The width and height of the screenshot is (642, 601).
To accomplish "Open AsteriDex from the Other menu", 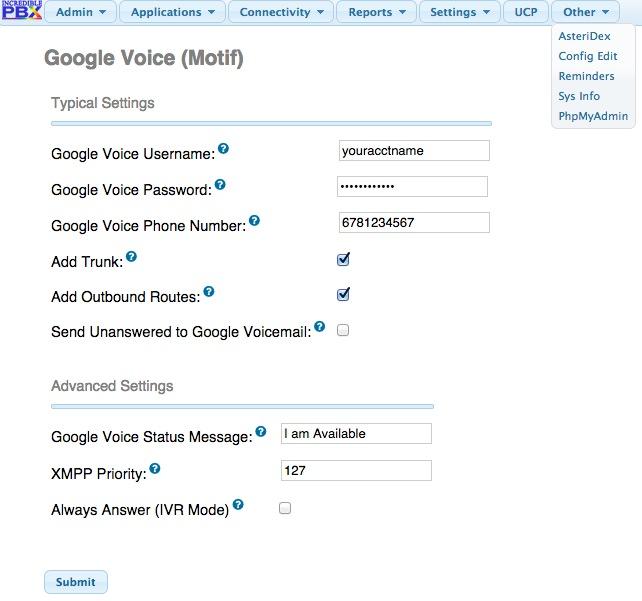I will pyautogui.click(x=584, y=36).
